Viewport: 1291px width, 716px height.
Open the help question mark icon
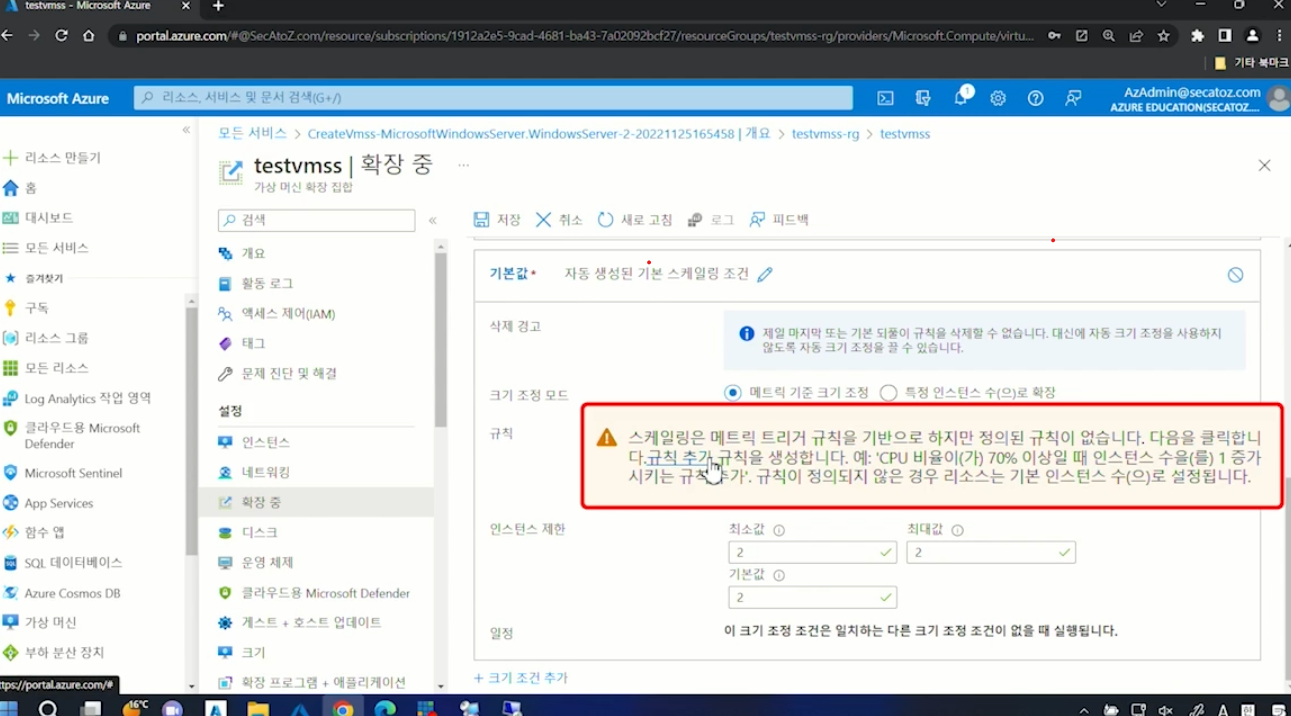click(x=1036, y=98)
